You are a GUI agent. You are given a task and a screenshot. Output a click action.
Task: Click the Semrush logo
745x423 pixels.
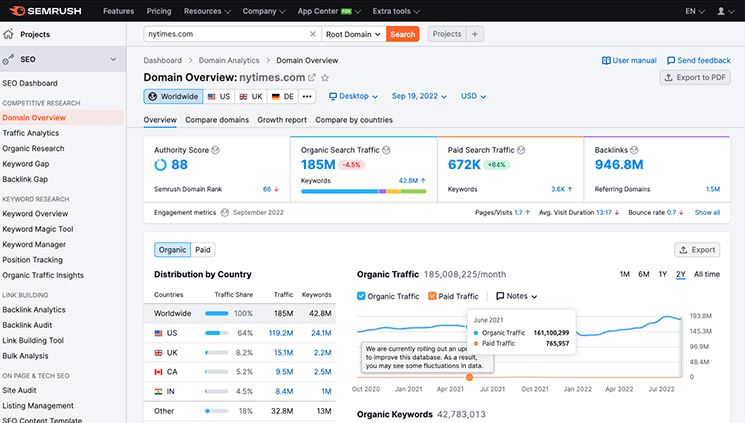(45, 11)
